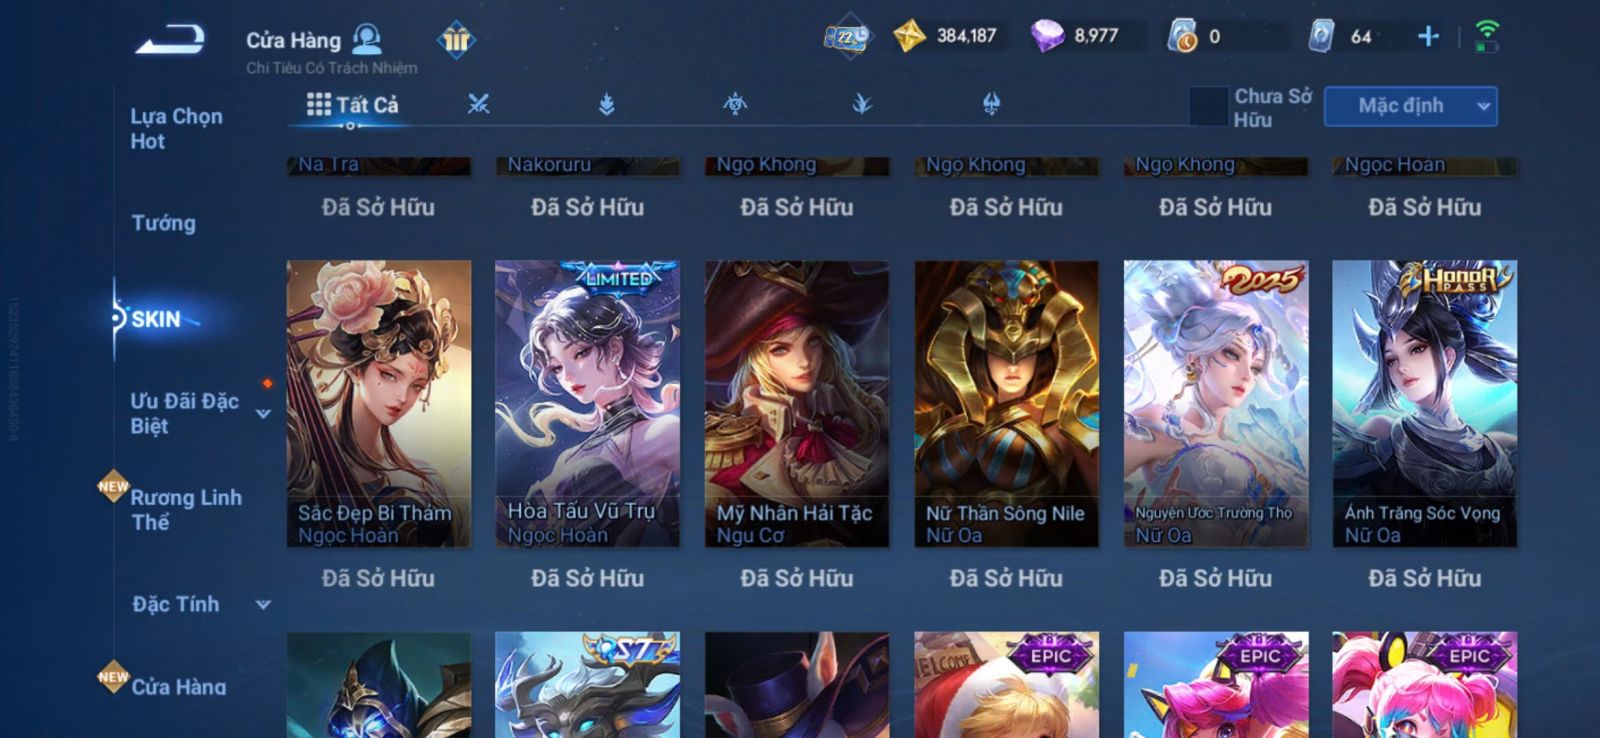Select the Mỹ Nhân Hải Tặc skin card
Image resolution: width=1600 pixels, height=738 pixels.
(797, 404)
